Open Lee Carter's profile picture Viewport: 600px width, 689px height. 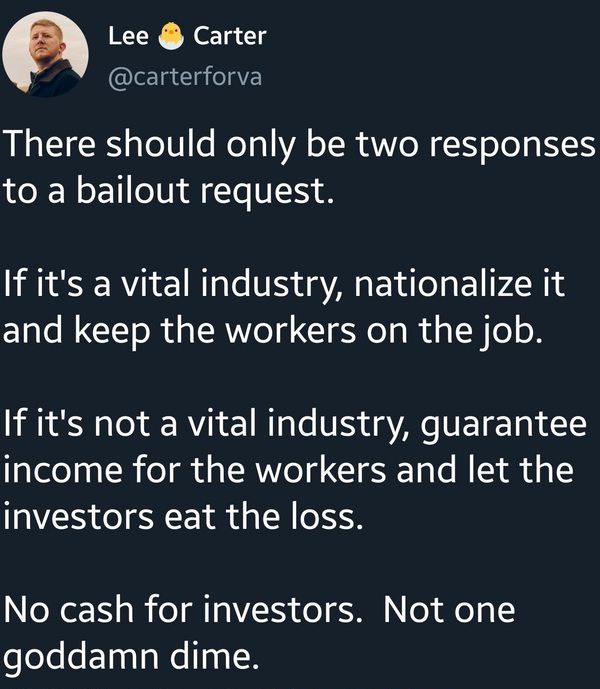[x=45, y=54]
